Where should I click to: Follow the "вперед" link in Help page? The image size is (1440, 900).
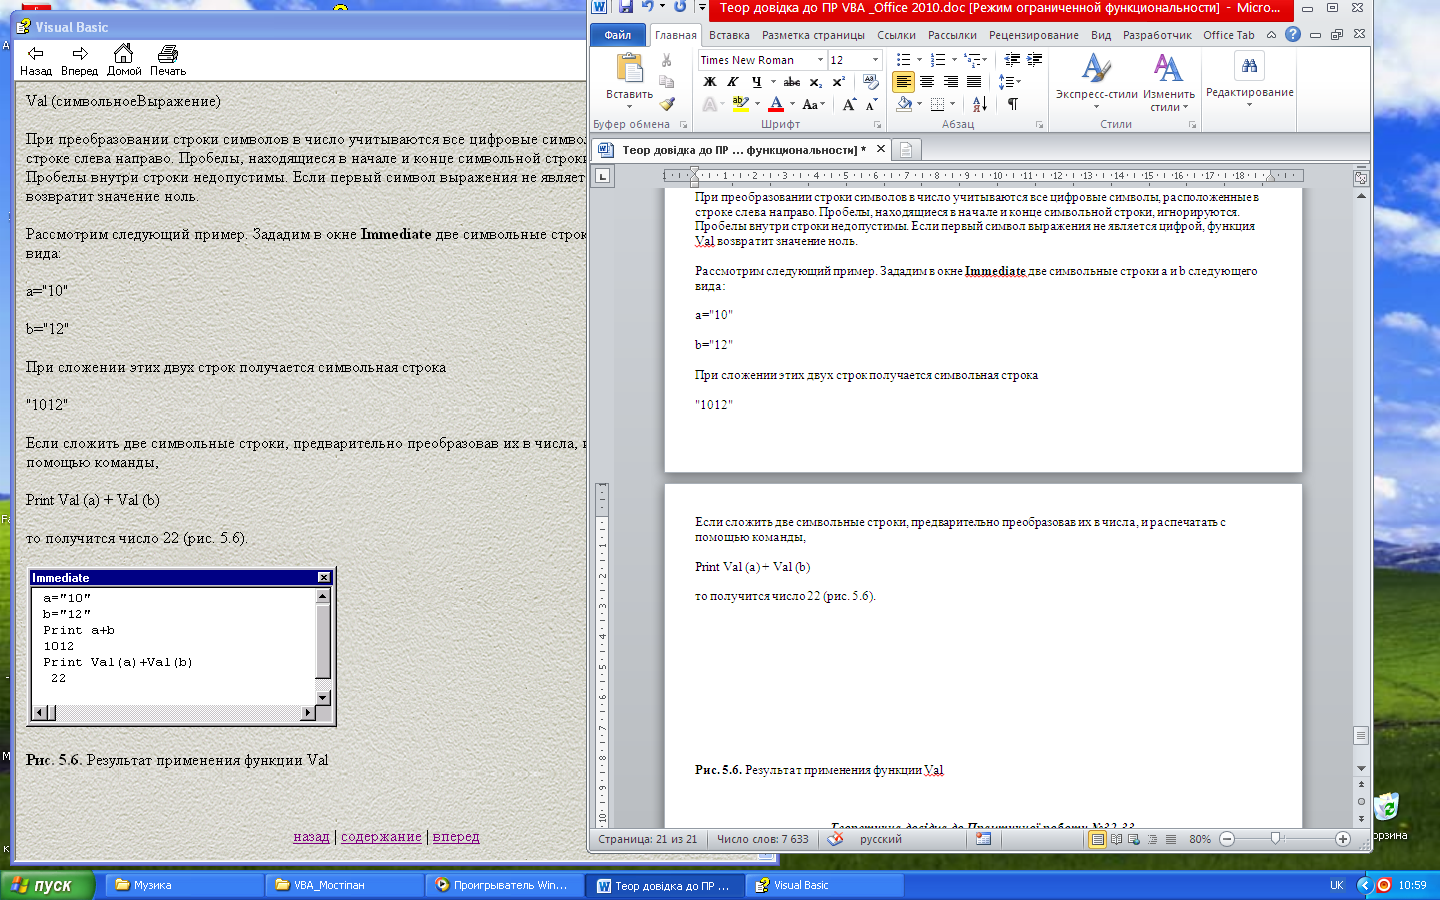click(x=456, y=837)
